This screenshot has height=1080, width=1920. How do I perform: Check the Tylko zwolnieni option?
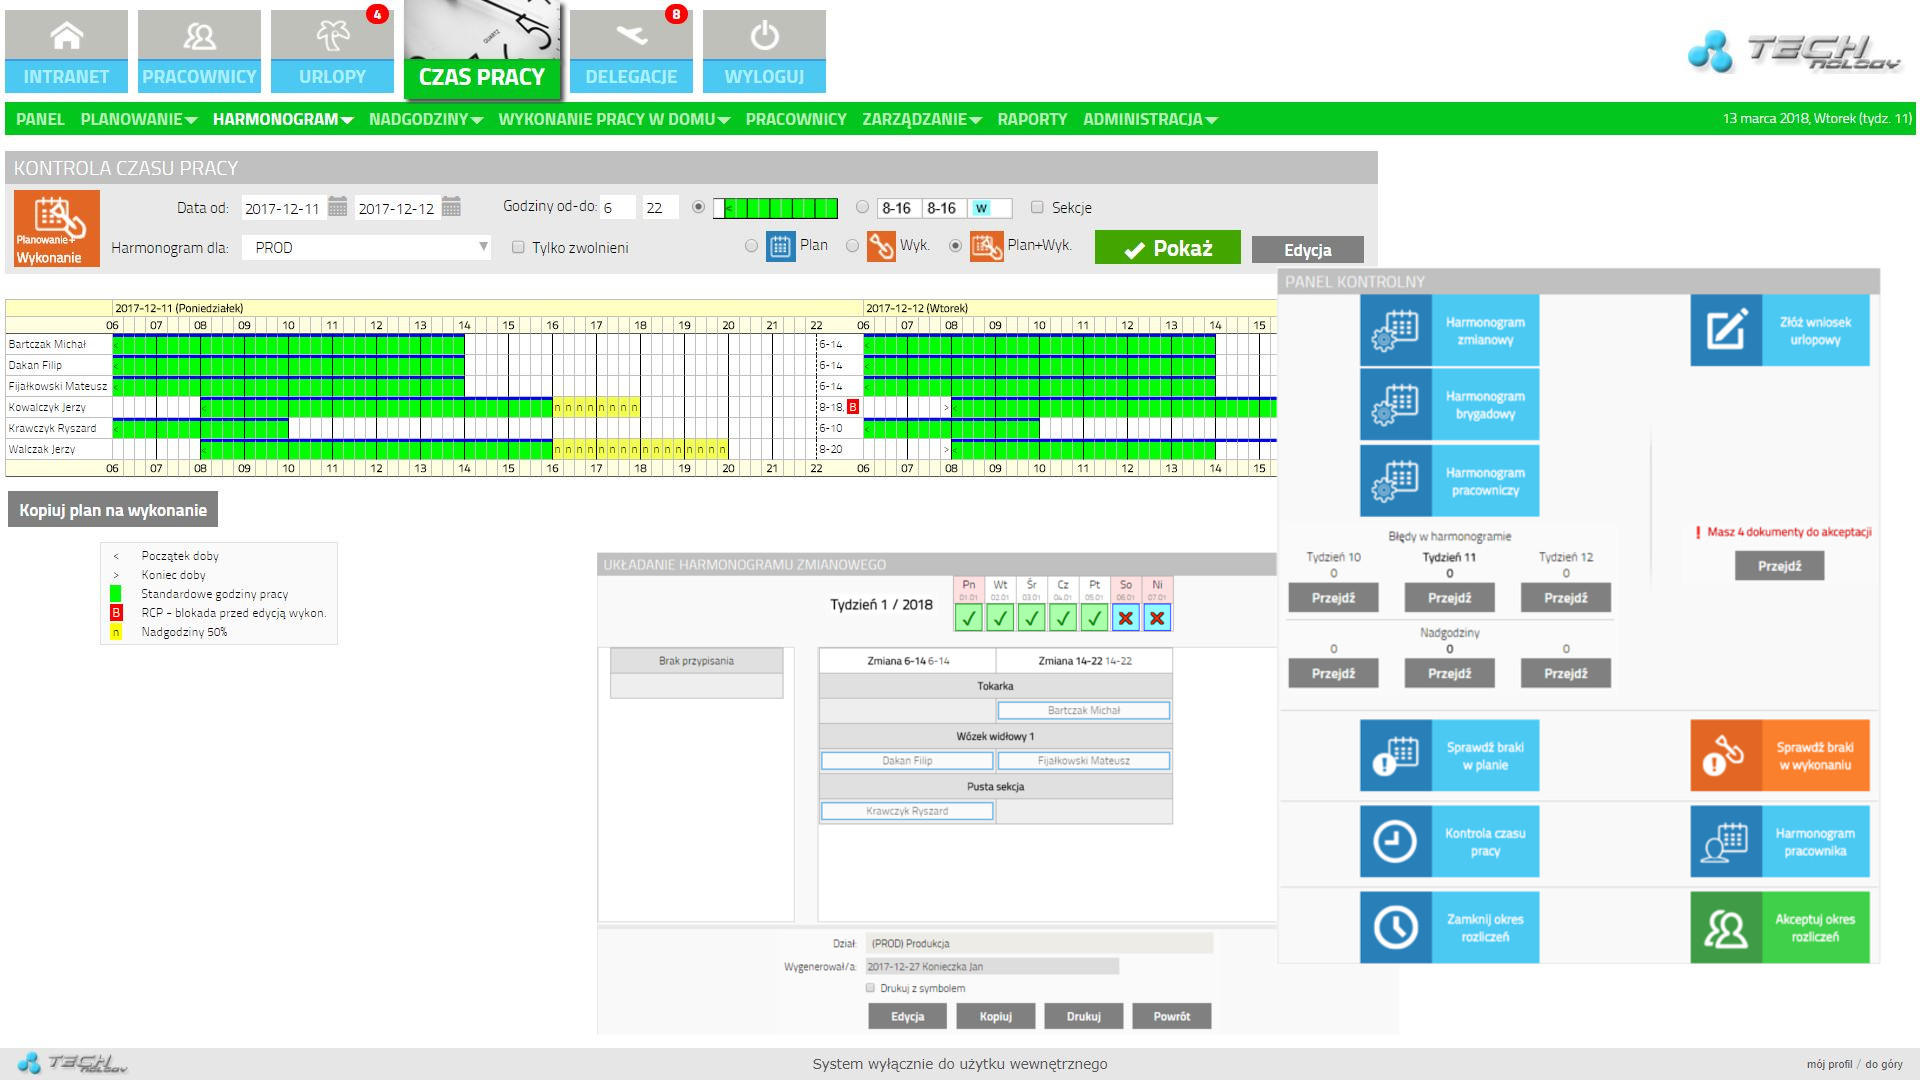click(518, 247)
